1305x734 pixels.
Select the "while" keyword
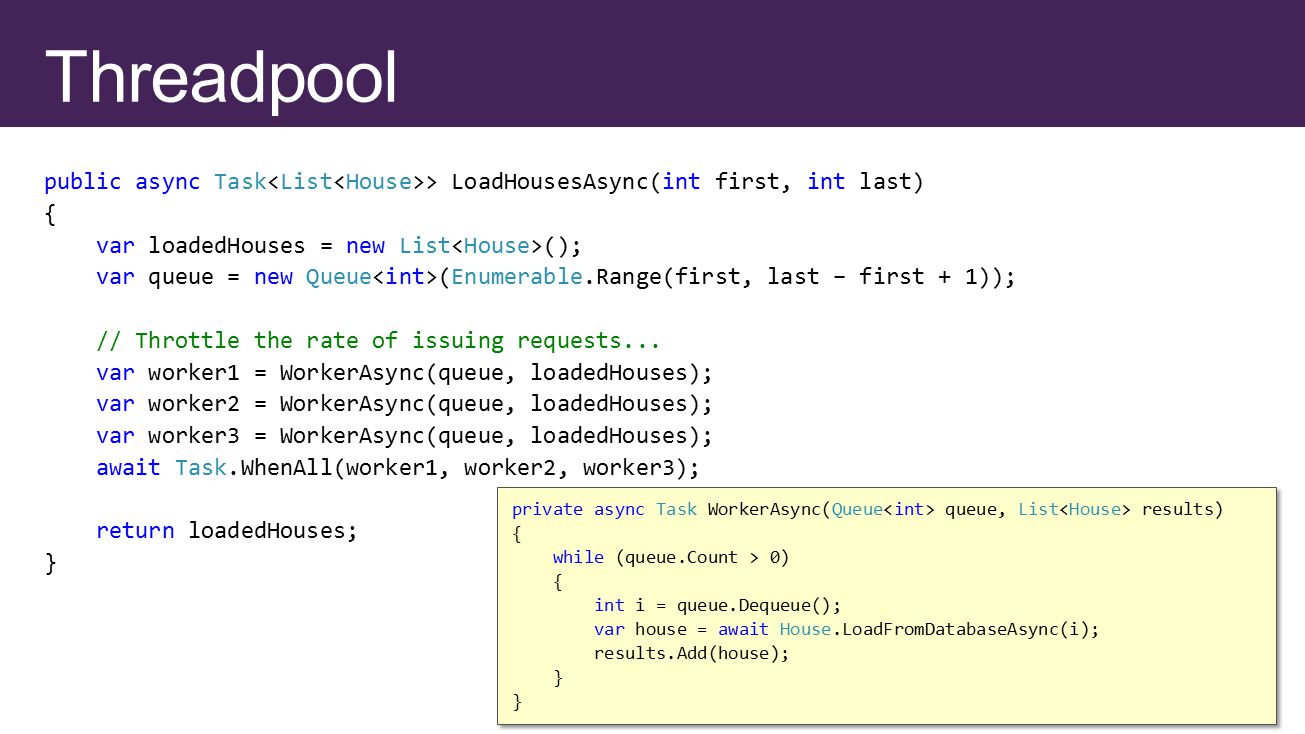[x=578, y=558]
